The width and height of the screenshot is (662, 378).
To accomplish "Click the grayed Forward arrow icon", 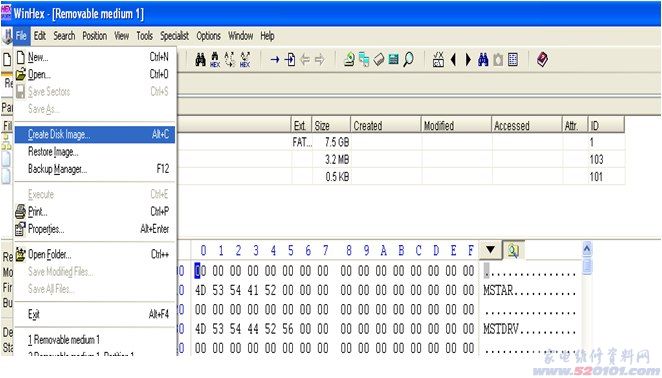I will point(320,60).
